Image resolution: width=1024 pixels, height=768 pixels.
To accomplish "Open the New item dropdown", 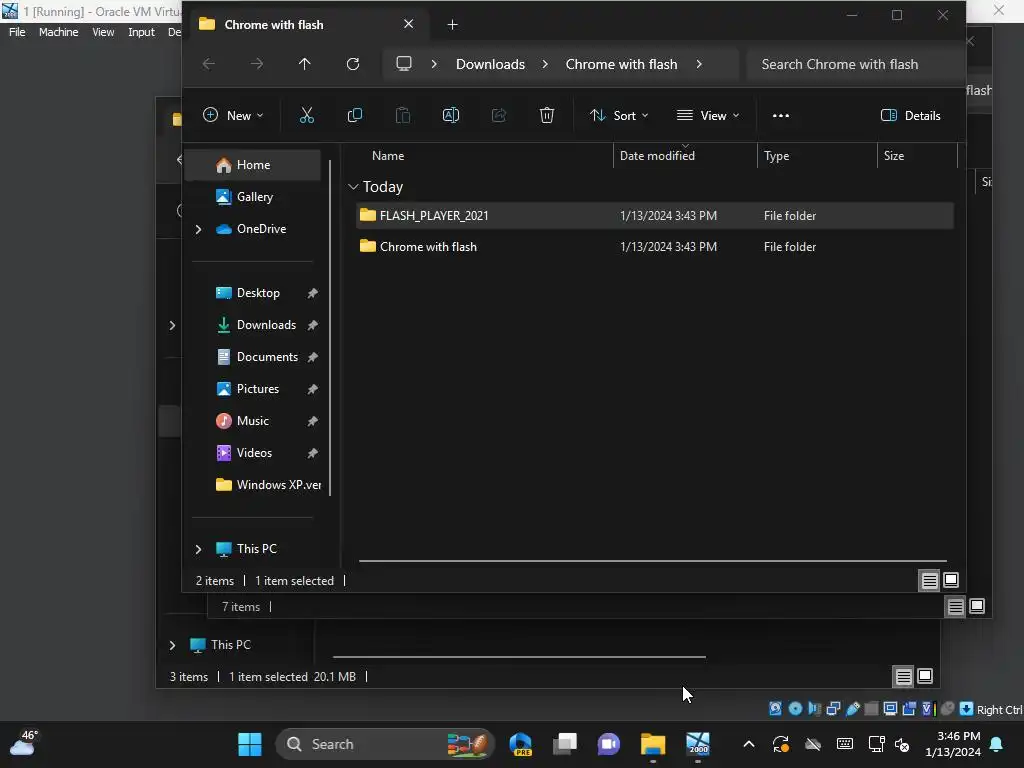I will click(232, 116).
